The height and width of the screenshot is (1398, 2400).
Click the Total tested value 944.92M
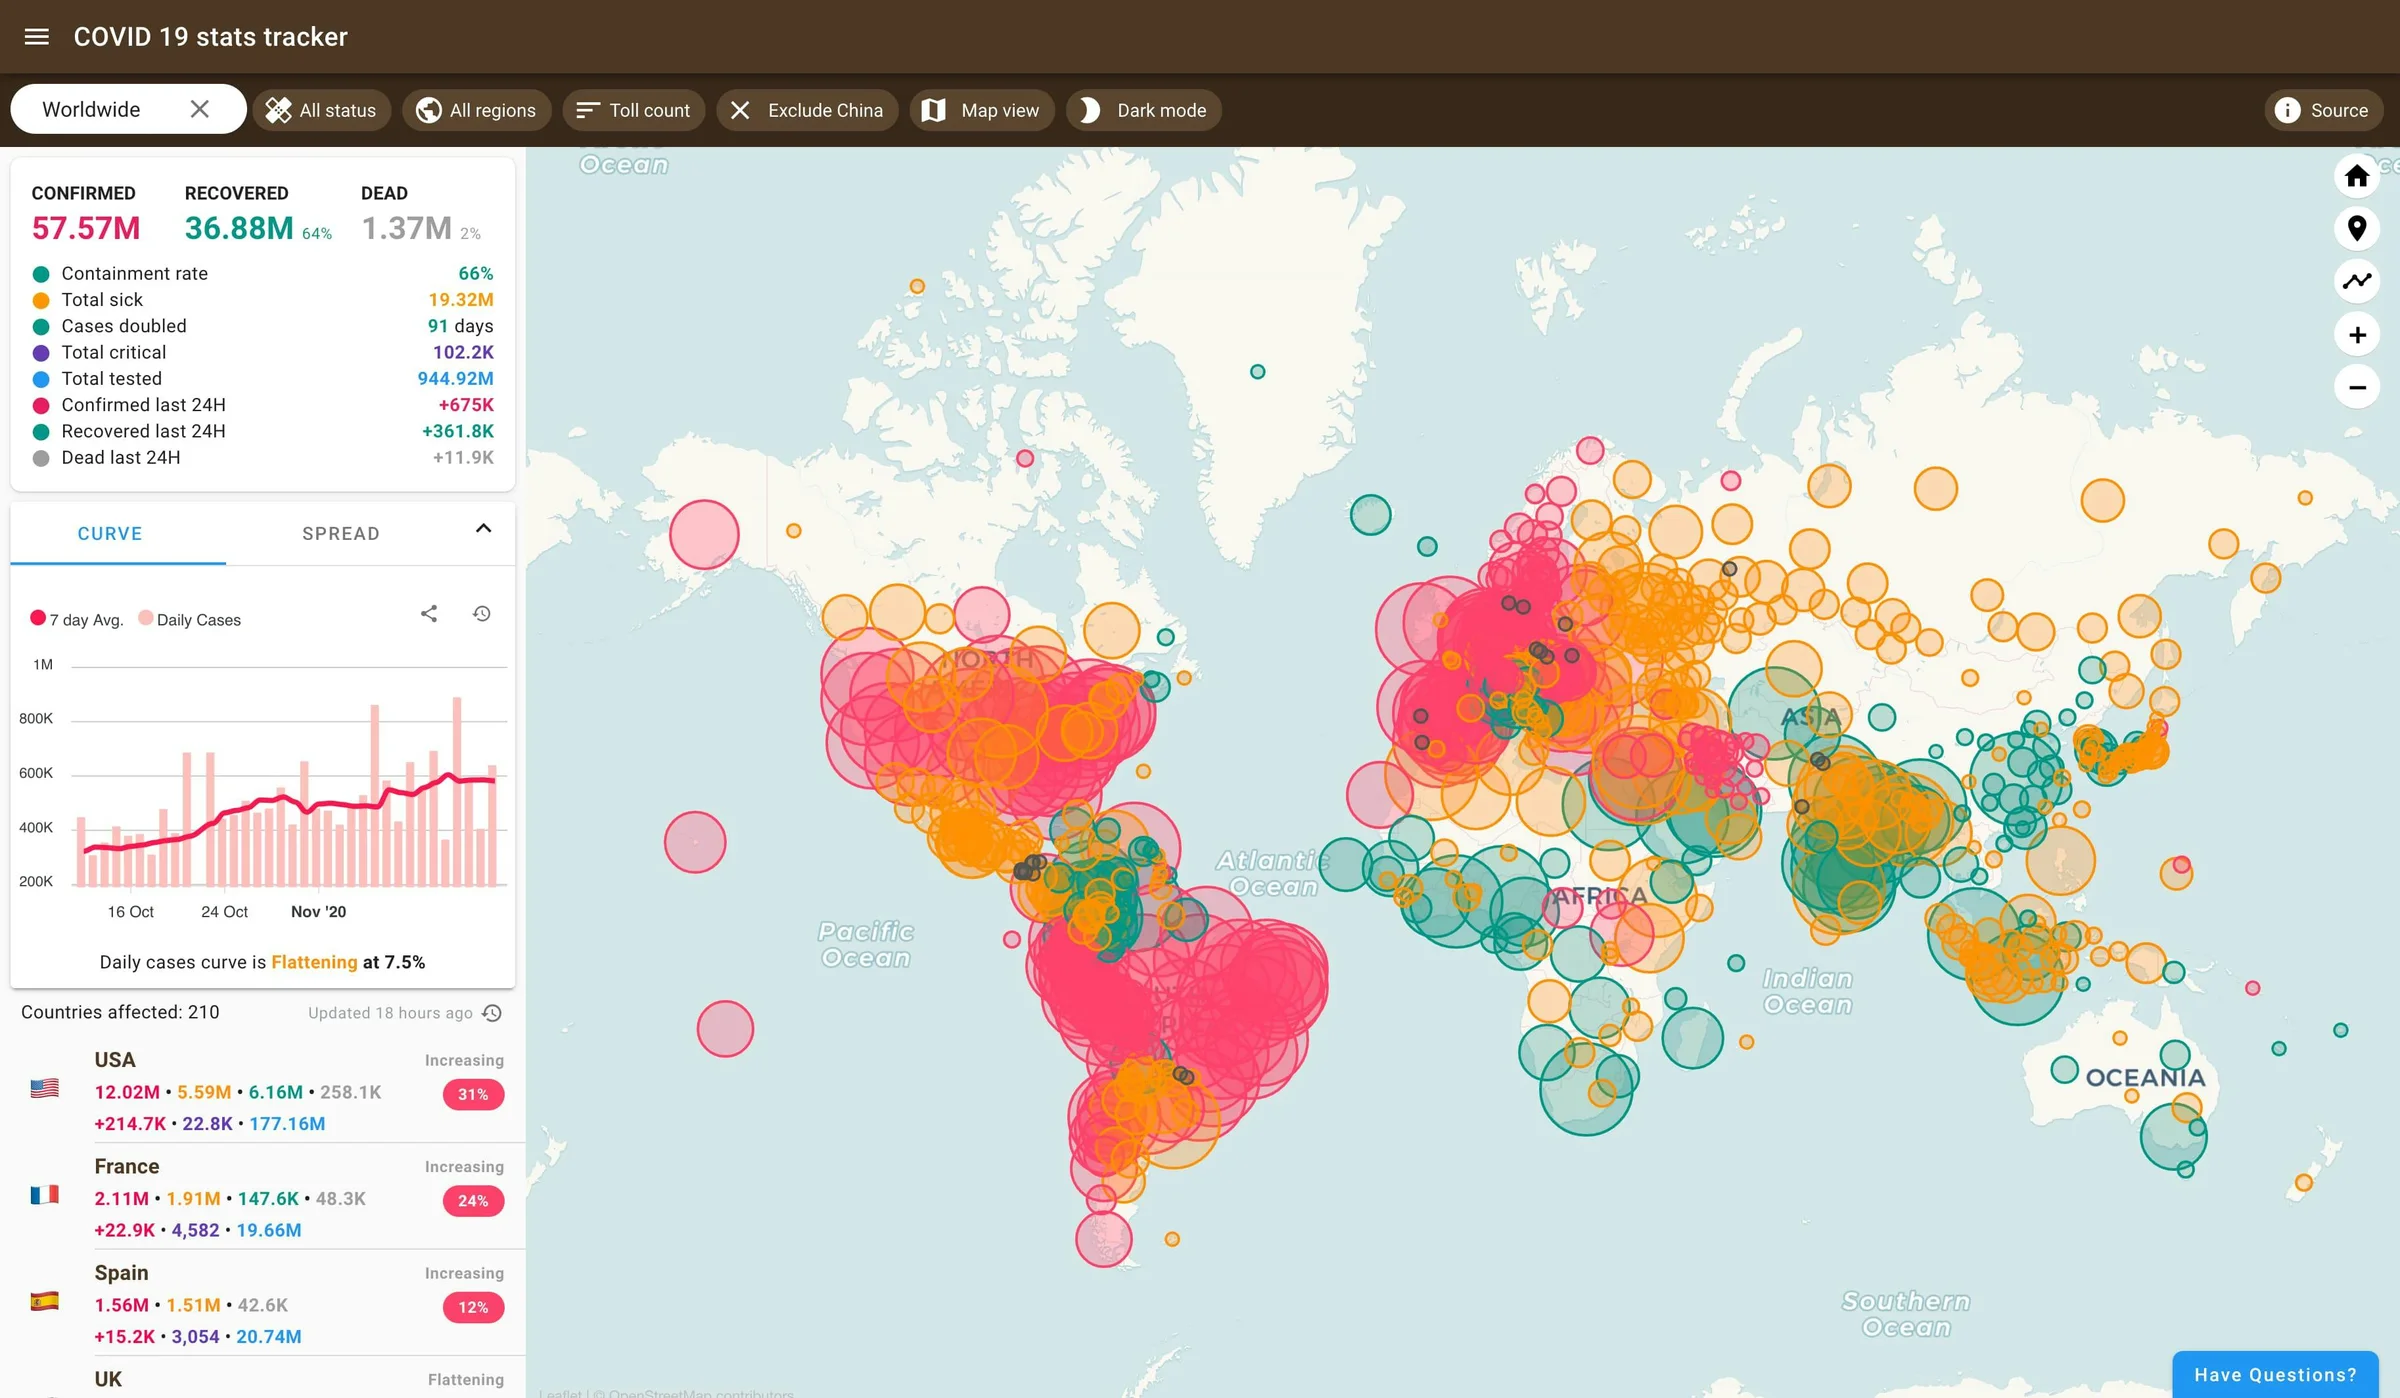[455, 379]
